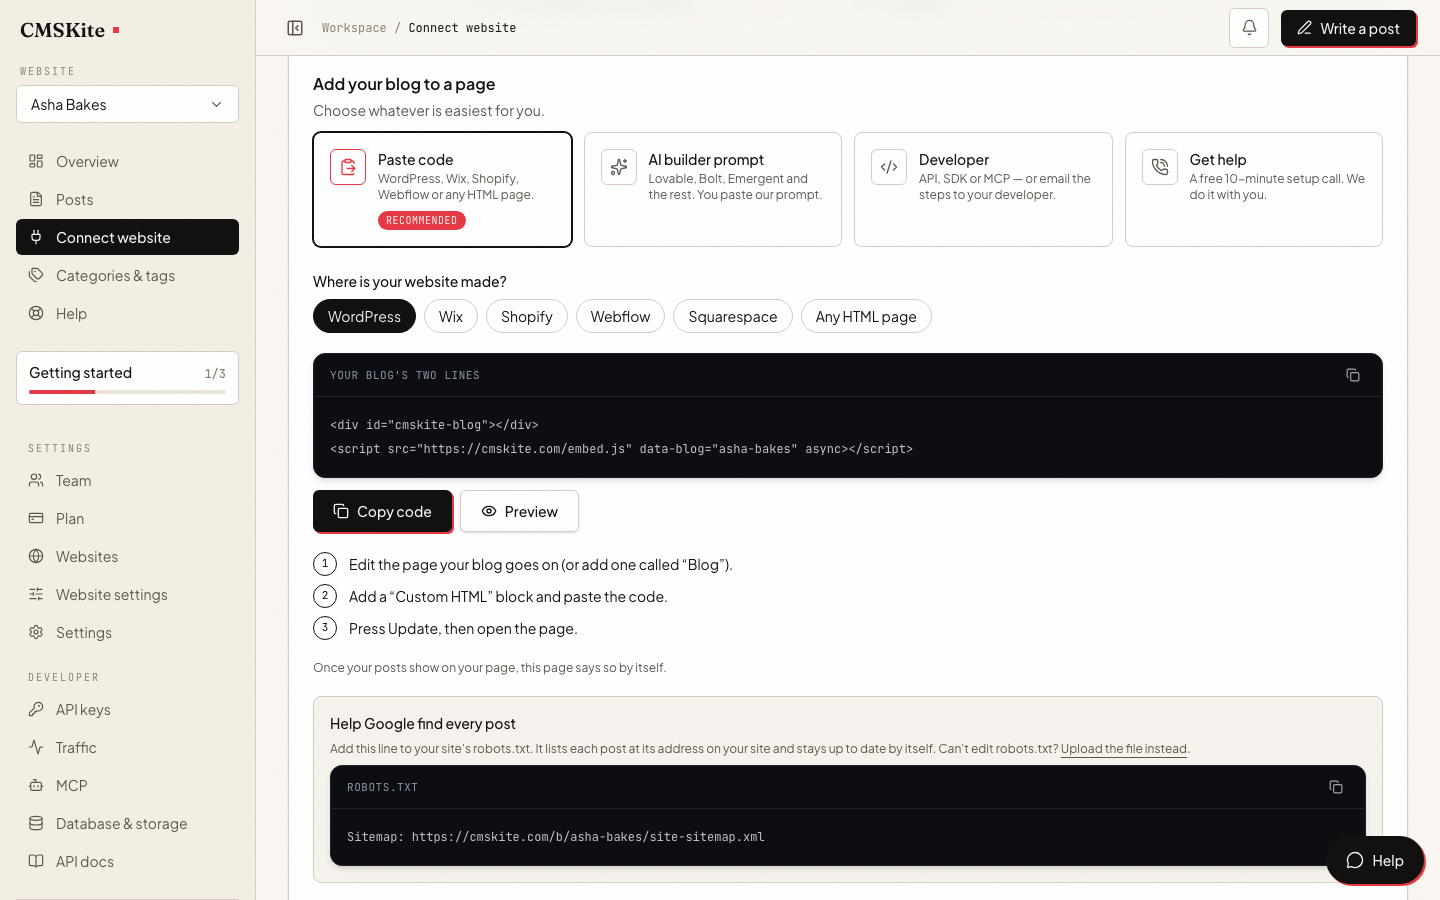Click Write a post button
Screen dimensions: 1440x900
coord(1348,28)
